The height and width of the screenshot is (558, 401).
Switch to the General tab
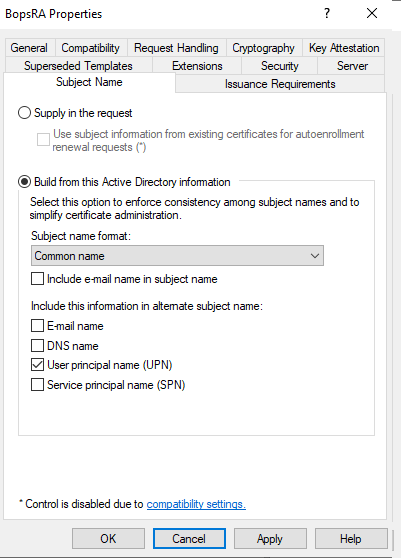pos(29,48)
